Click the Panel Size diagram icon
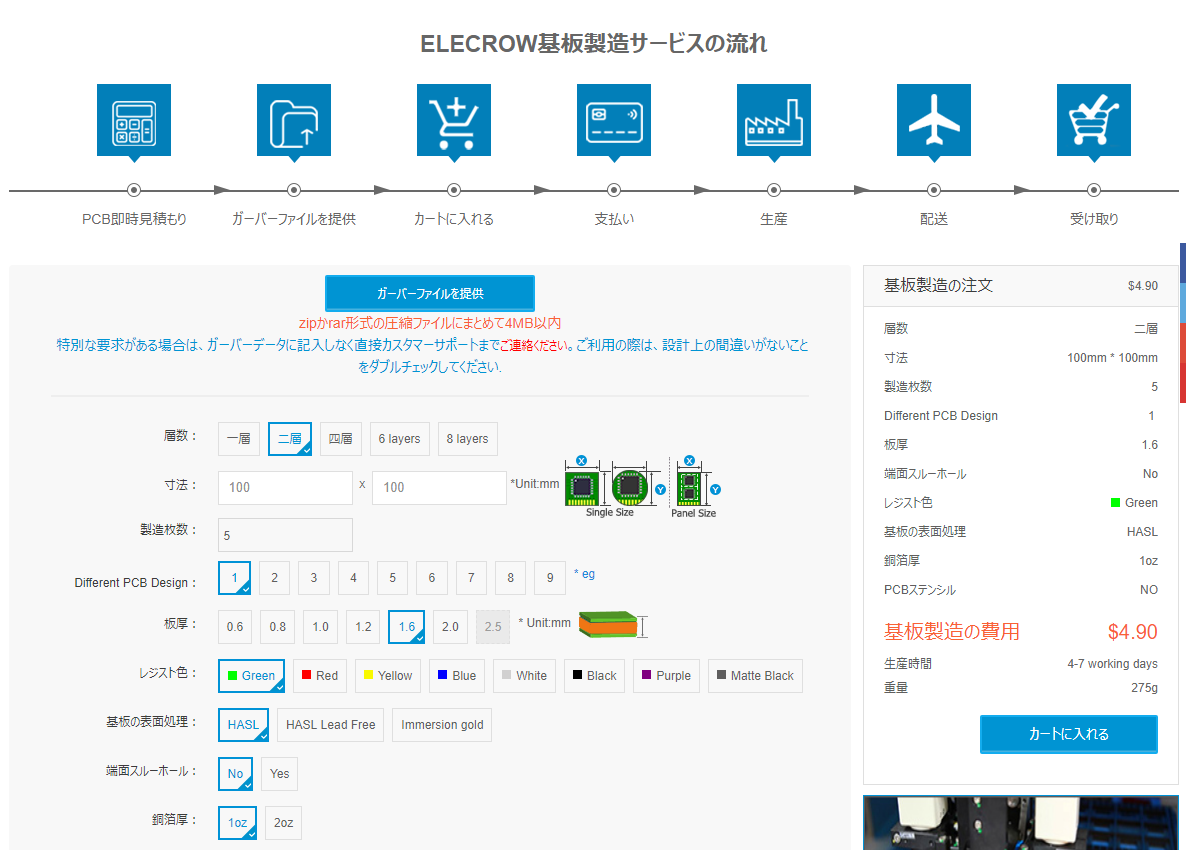The image size is (1186, 850). coord(689,488)
